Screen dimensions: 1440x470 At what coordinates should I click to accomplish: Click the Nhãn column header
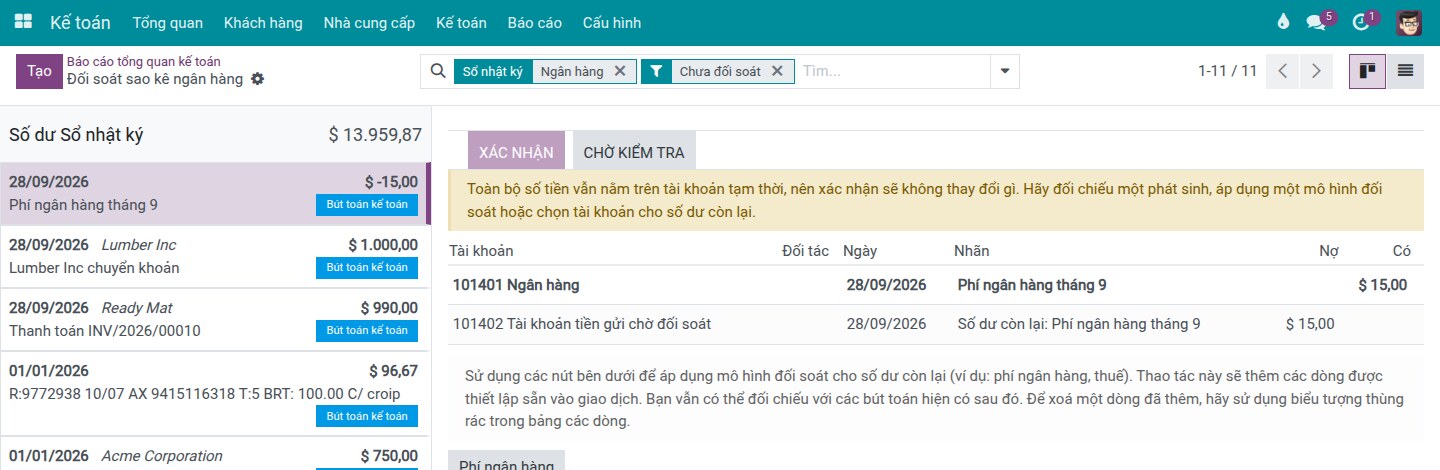pos(972,251)
